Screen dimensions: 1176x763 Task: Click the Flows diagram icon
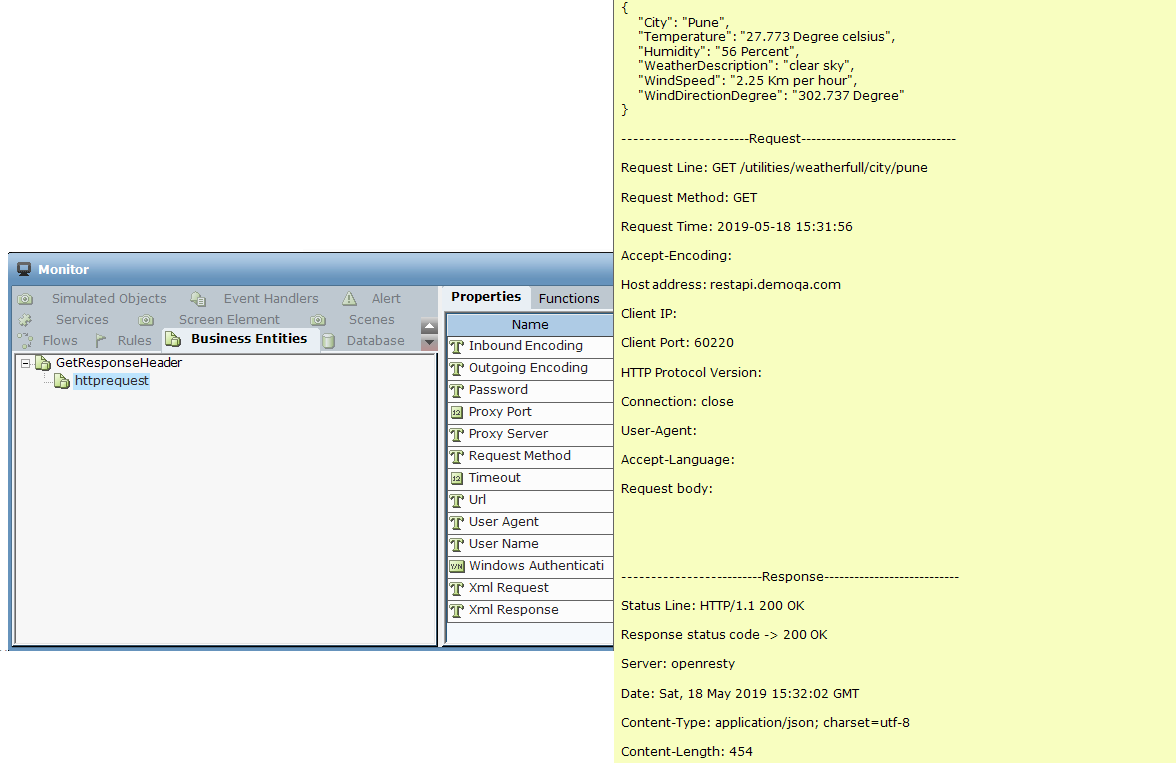click(x=26, y=341)
